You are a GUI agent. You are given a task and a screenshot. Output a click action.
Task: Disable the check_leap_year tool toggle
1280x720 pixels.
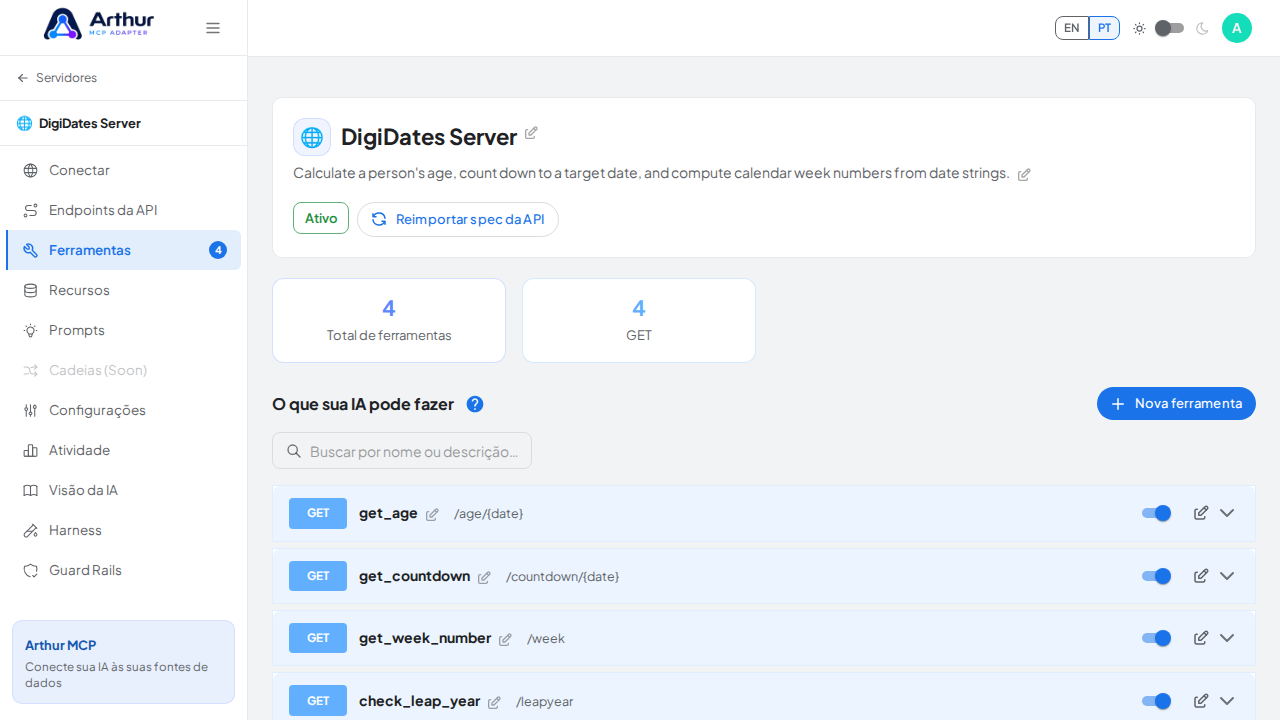1156,701
